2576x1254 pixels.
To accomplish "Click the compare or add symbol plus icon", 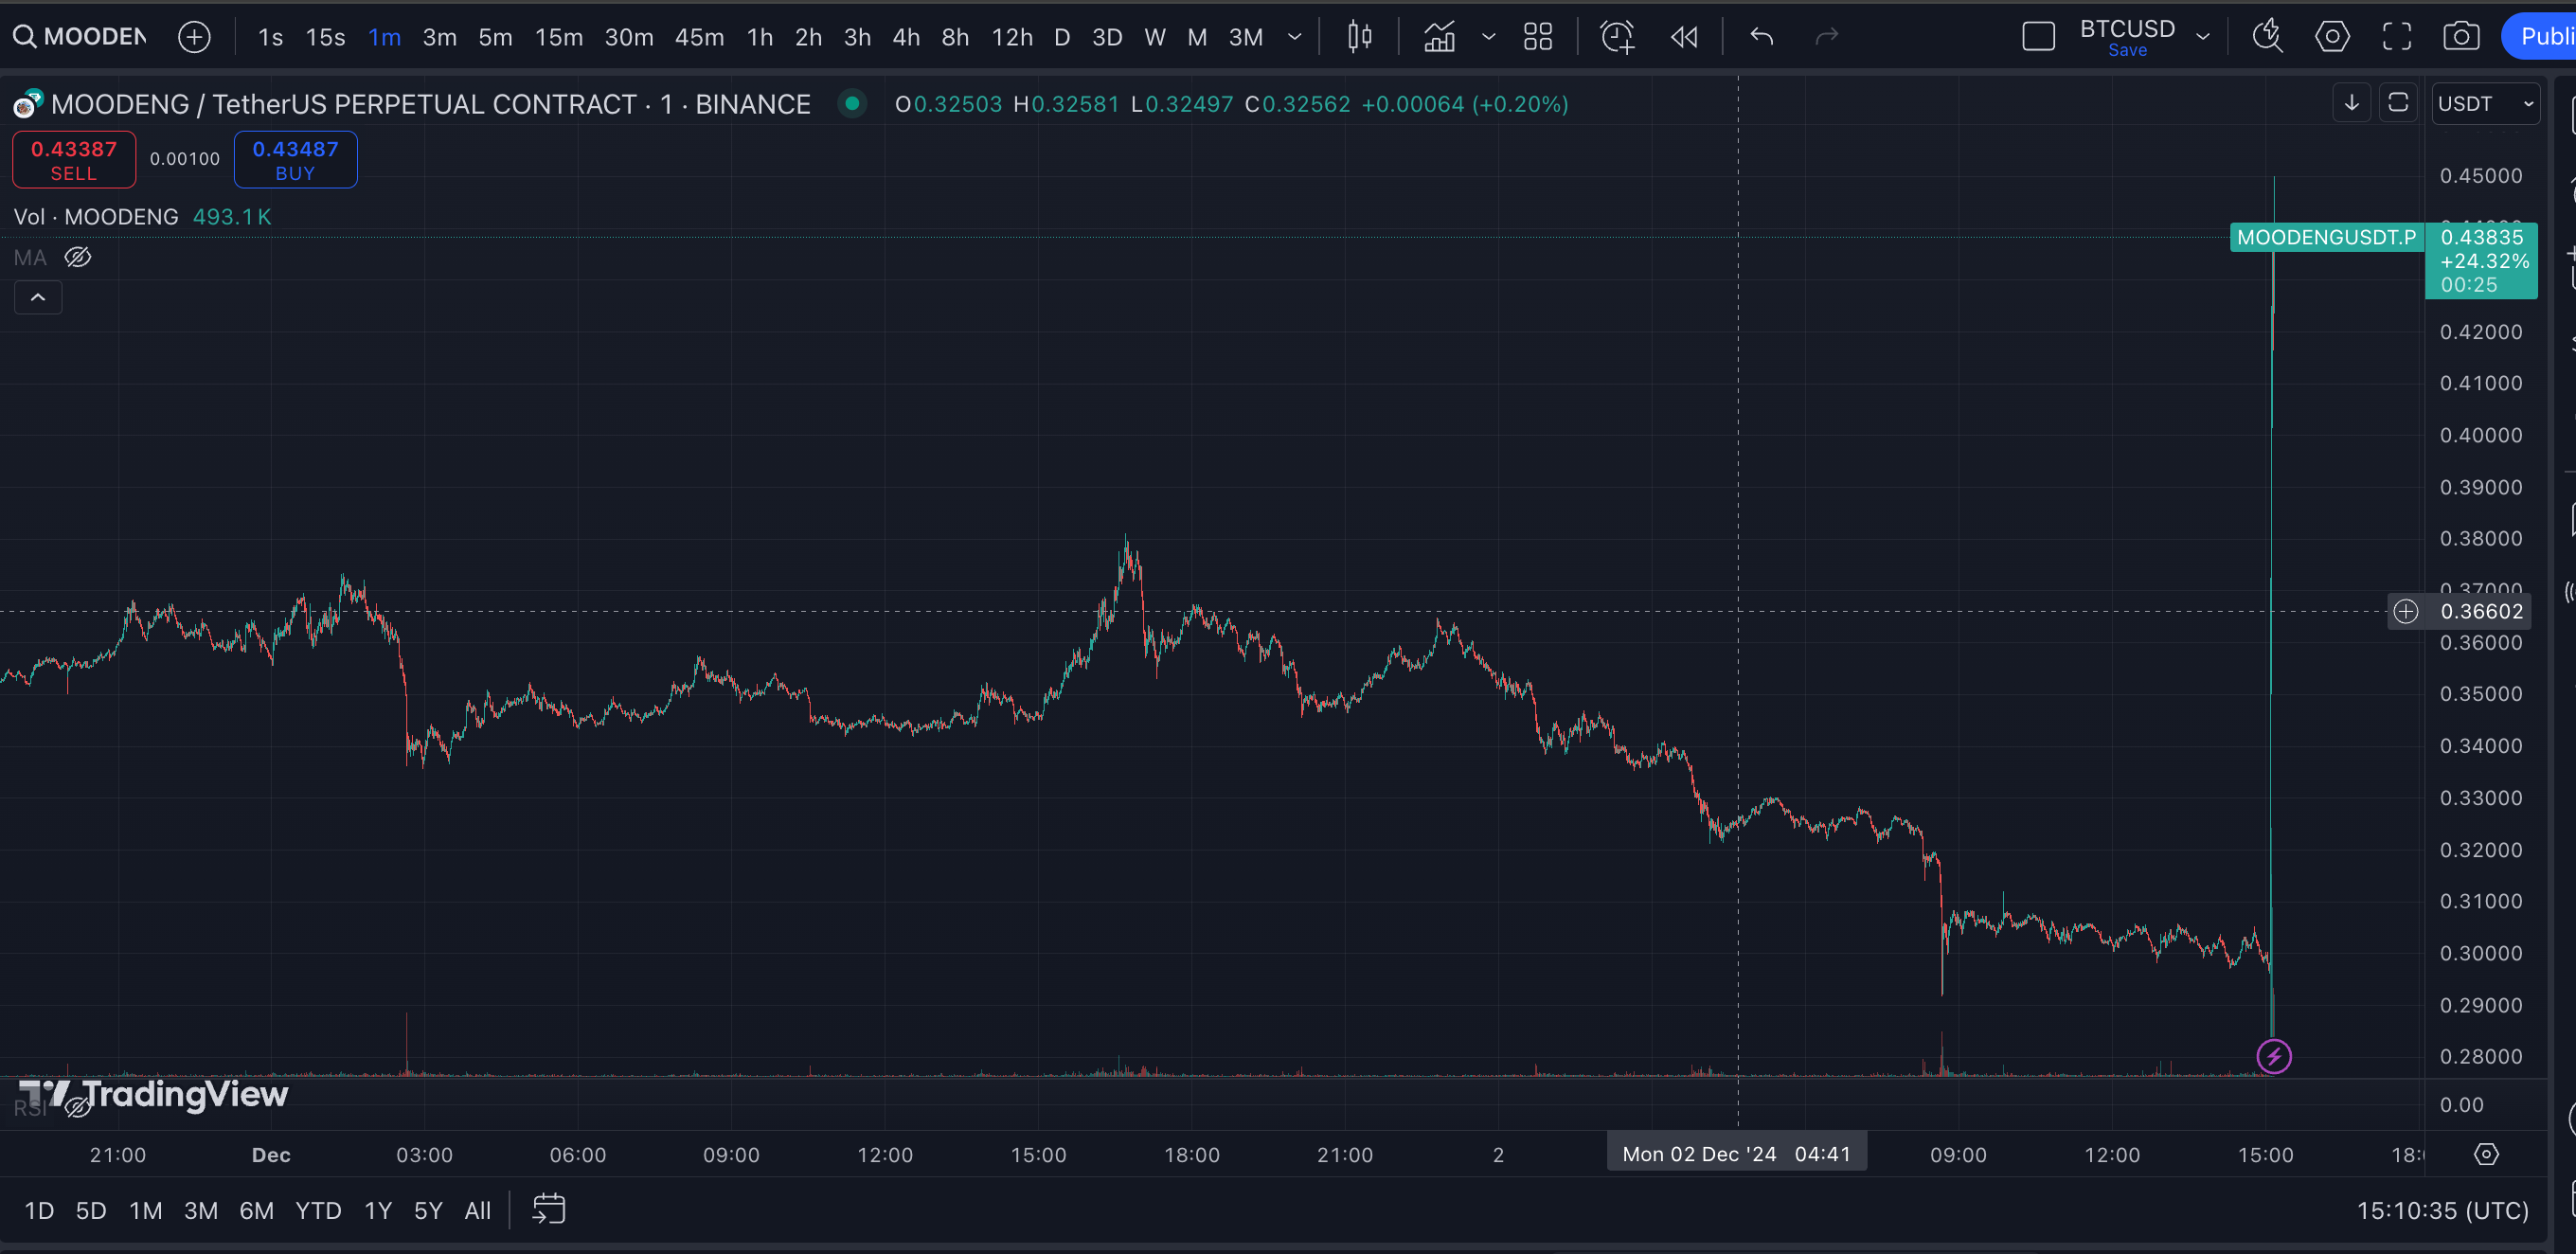I will 194,37.
